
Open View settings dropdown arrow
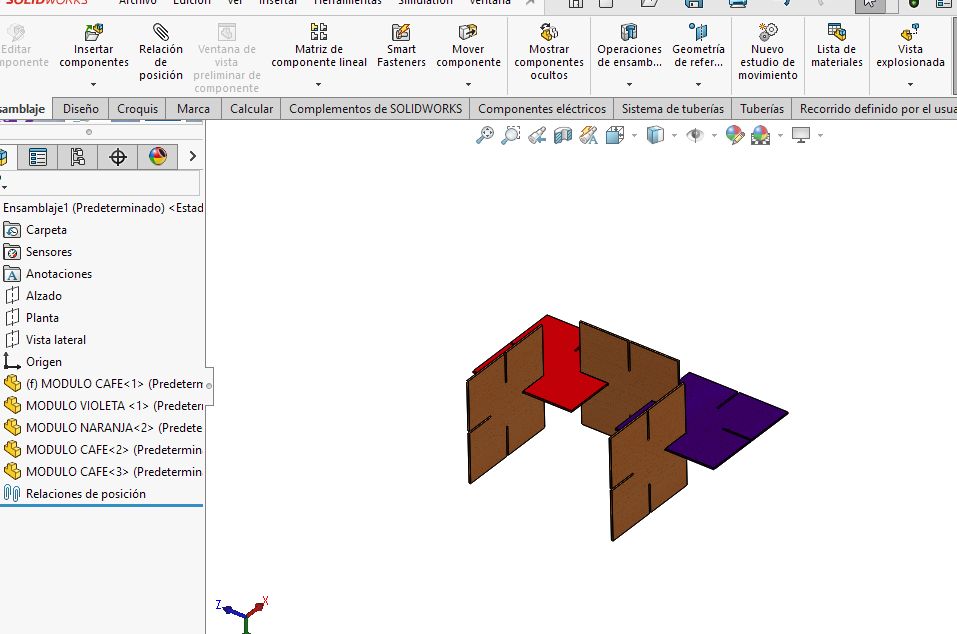pyautogui.click(x=820, y=135)
